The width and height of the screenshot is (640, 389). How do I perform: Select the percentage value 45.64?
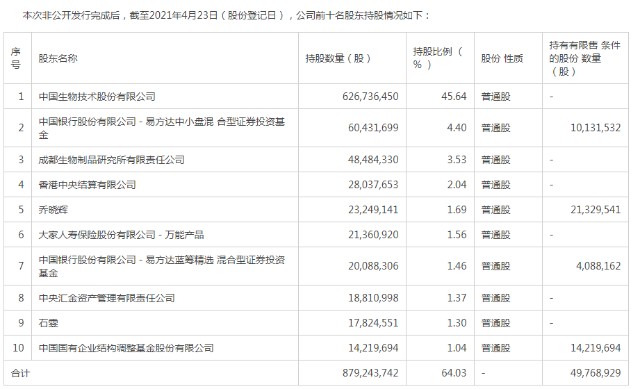454,96
